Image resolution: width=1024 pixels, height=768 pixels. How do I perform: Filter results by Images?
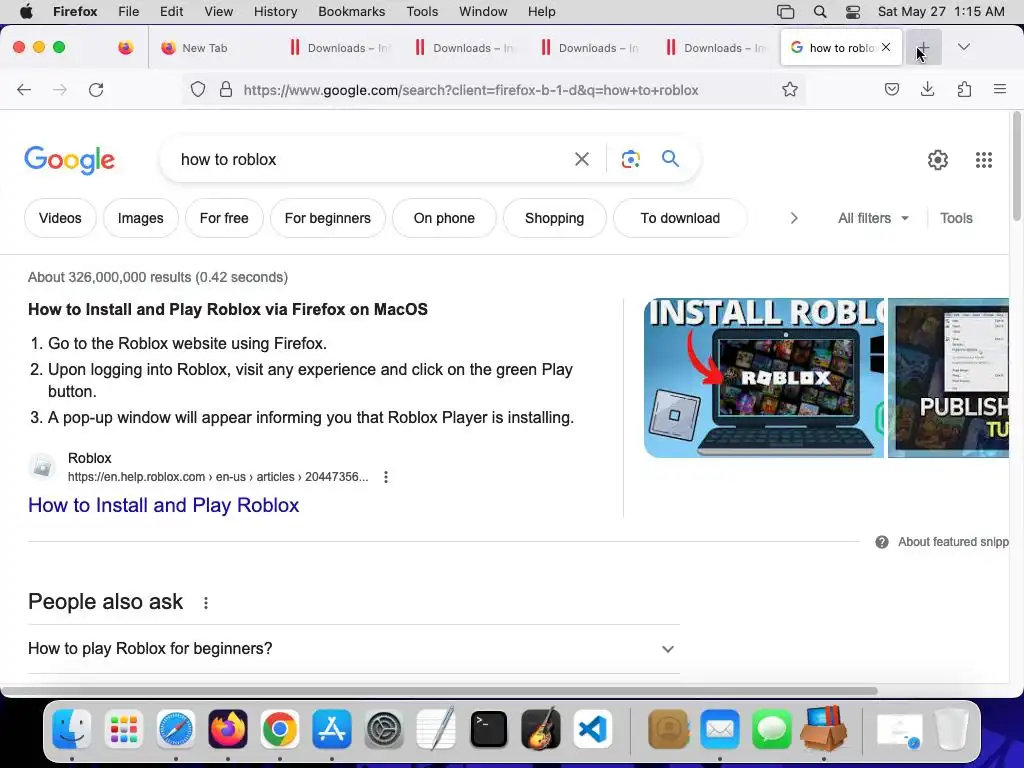point(140,218)
